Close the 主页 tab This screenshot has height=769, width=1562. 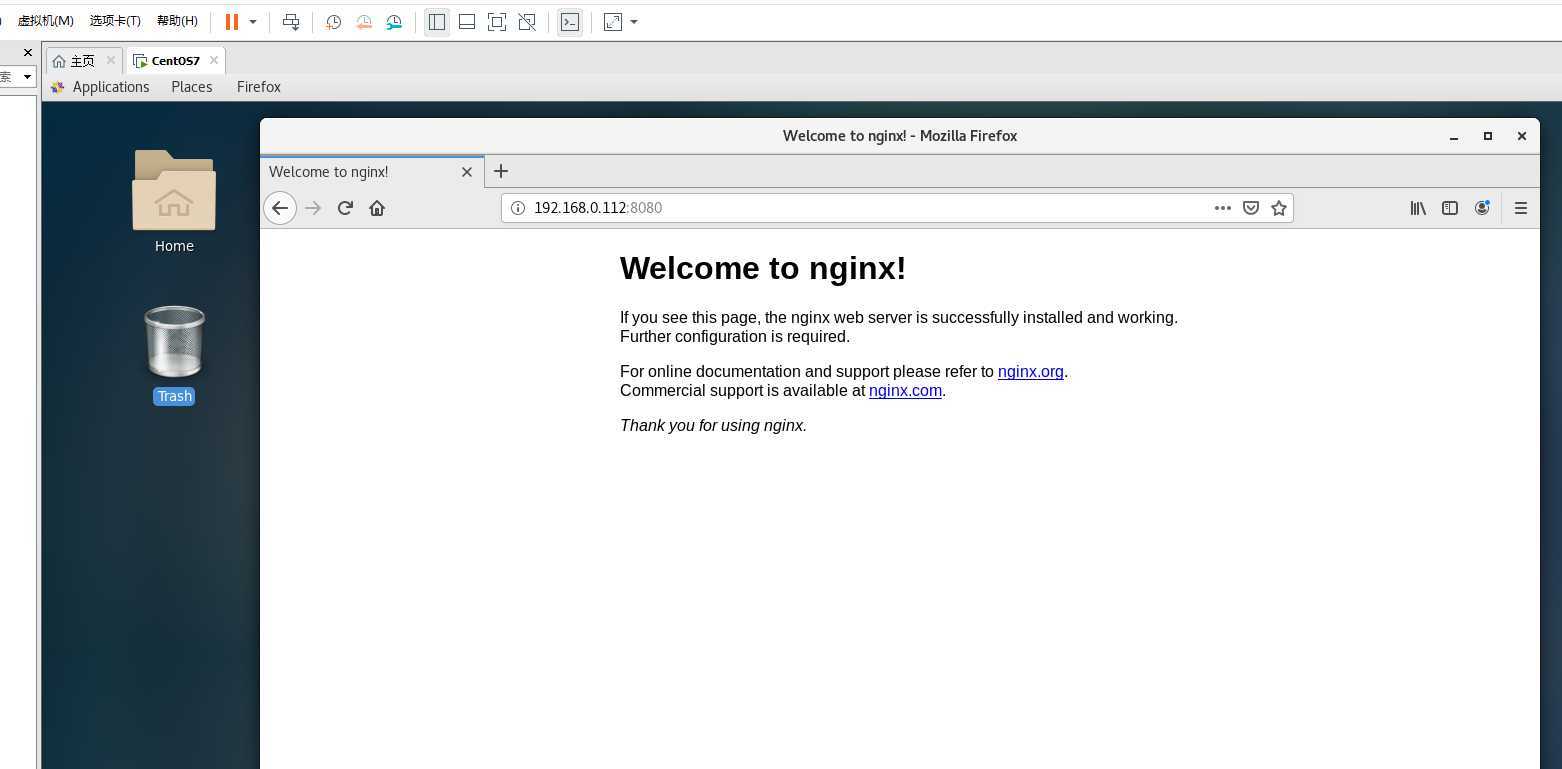[x=111, y=61]
